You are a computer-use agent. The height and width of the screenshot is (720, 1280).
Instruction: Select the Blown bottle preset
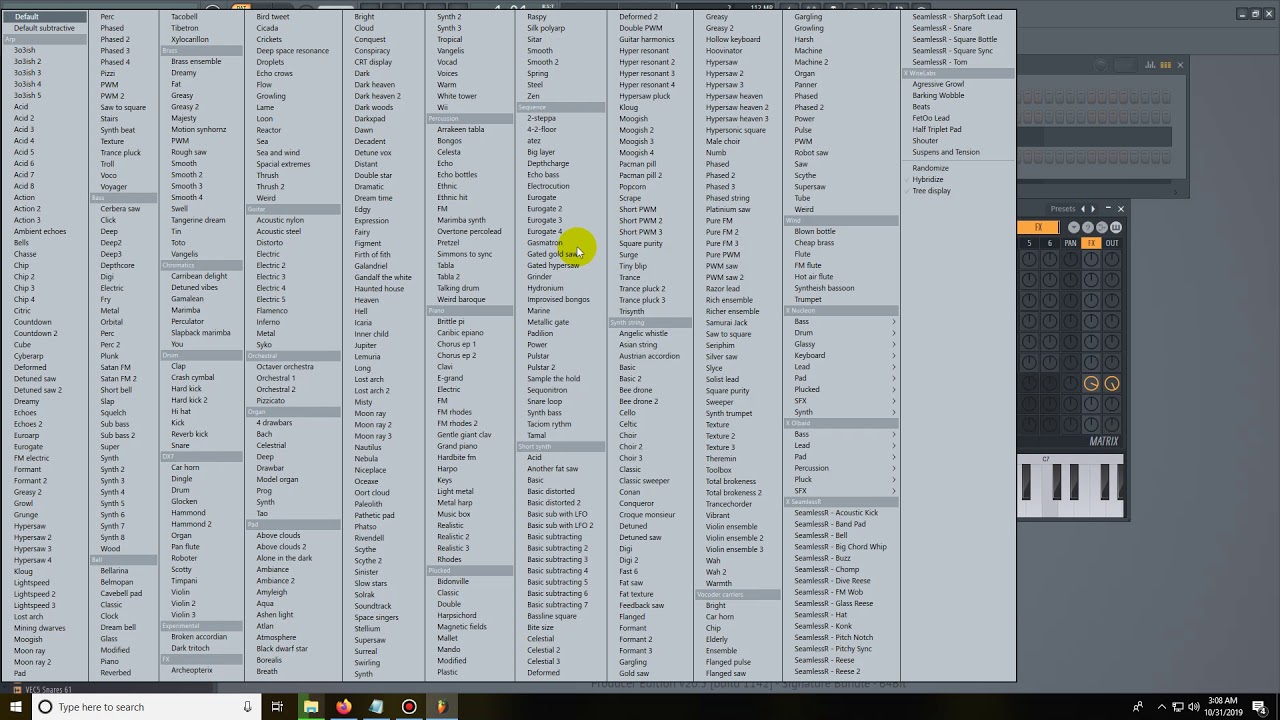(x=815, y=231)
